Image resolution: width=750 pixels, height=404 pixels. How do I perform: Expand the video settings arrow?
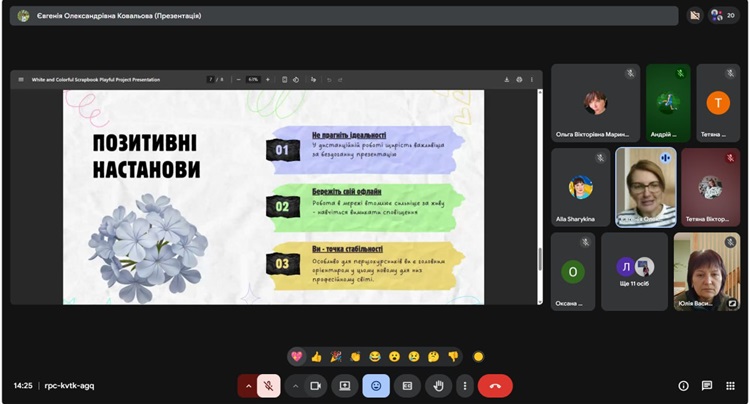coord(295,385)
